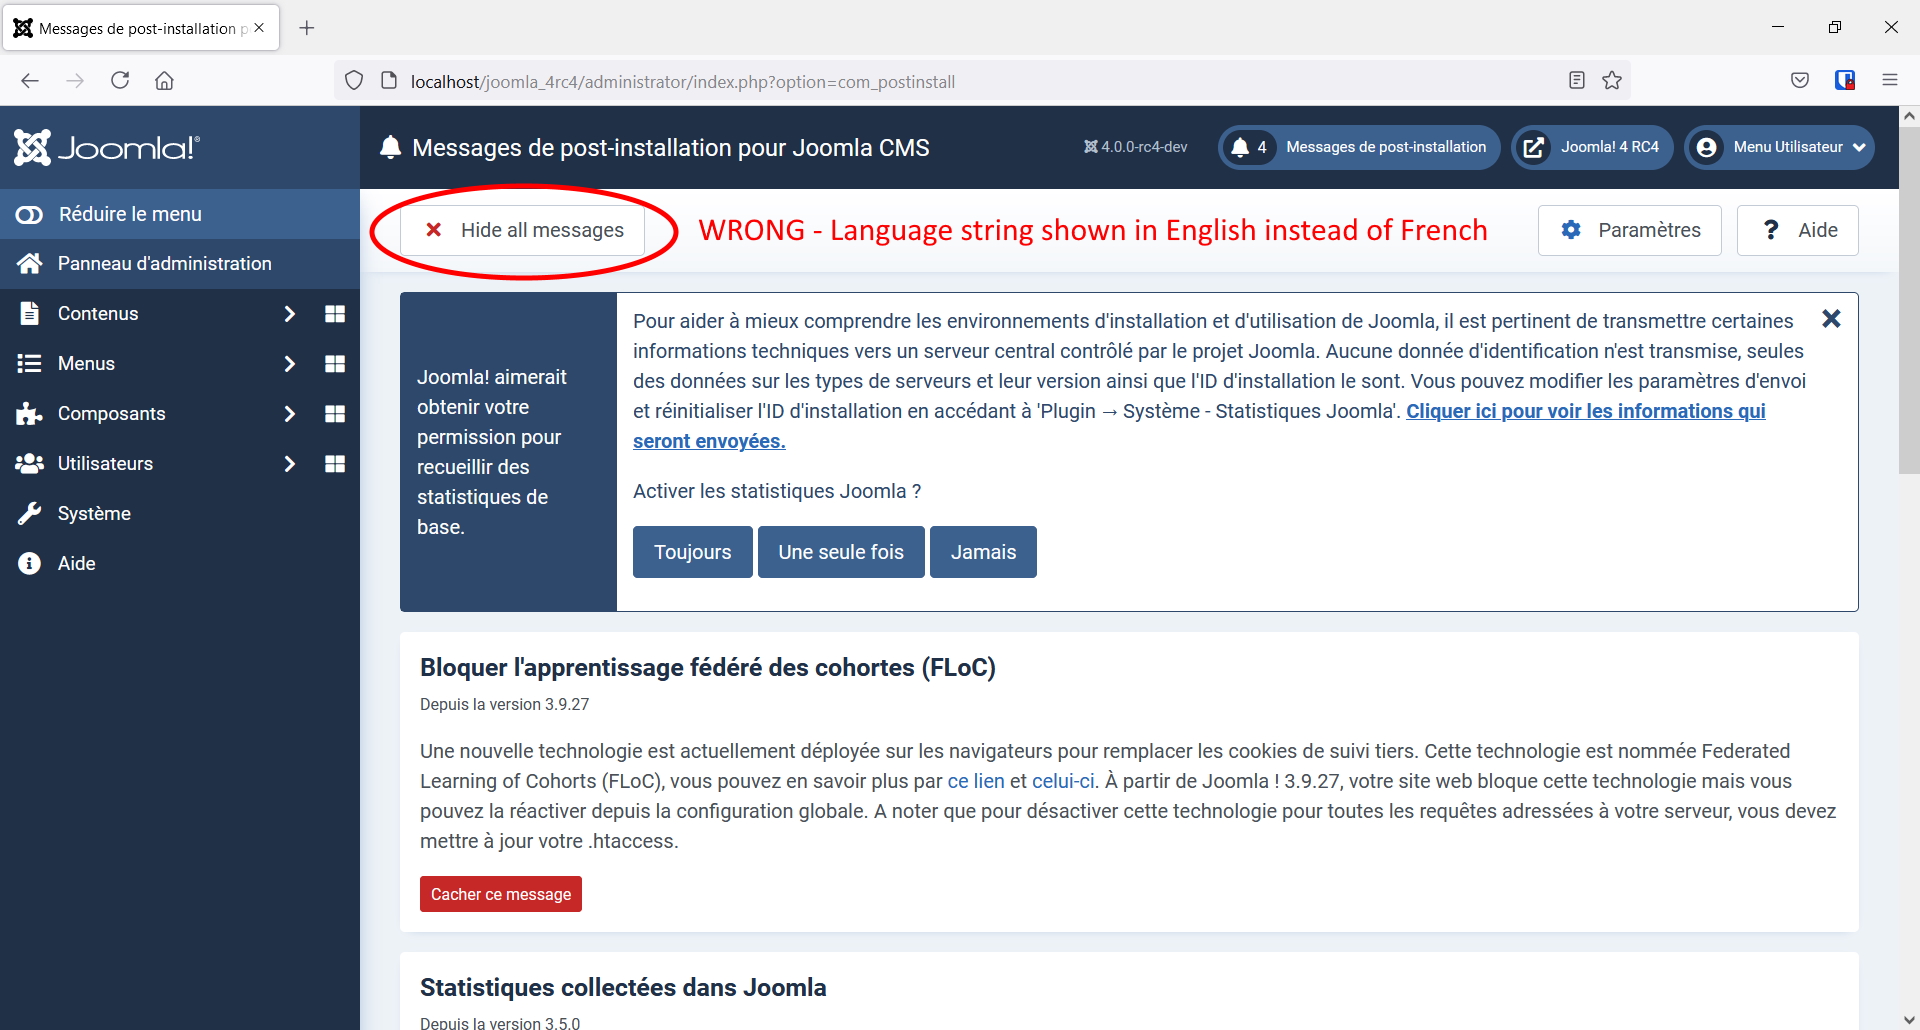Open the tracking protection shield icon
1920x1030 pixels.
point(354,81)
